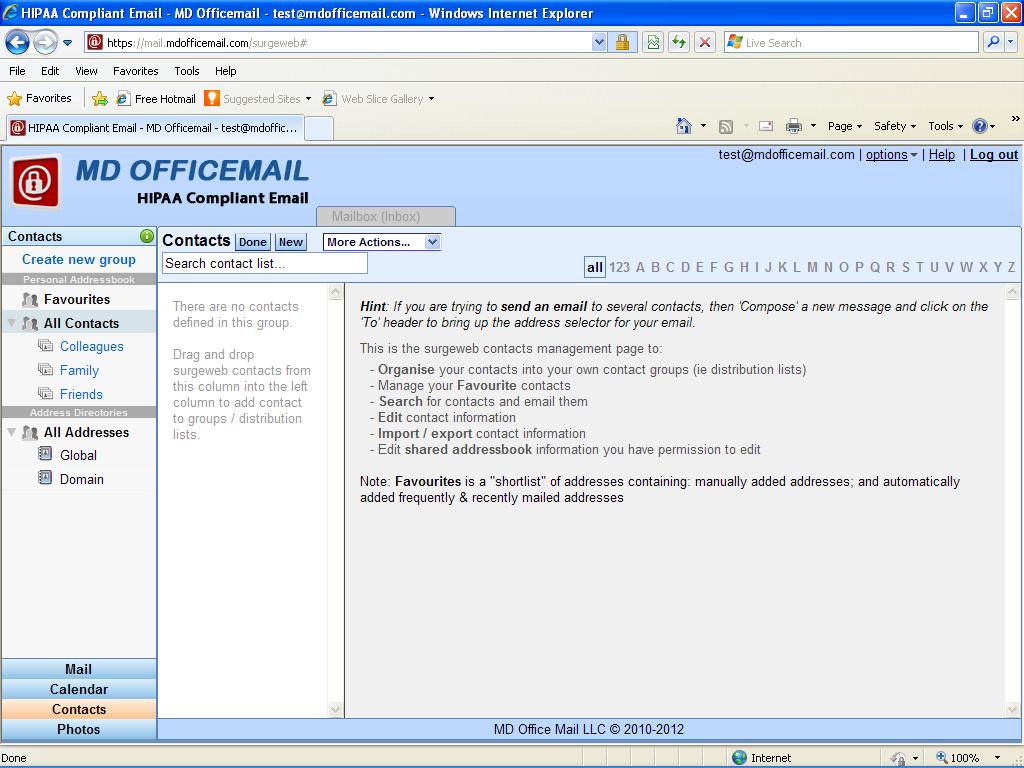Click the Log out link
This screenshot has height=768, width=1024.
point(993,155)
